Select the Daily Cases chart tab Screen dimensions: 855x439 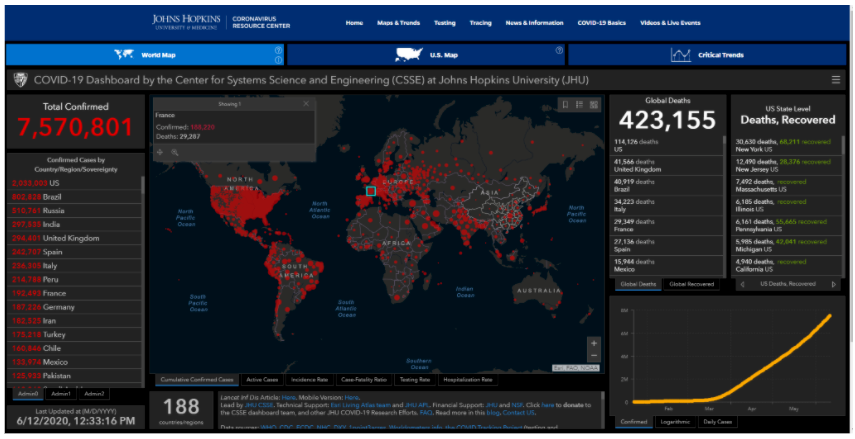[717, 422]
